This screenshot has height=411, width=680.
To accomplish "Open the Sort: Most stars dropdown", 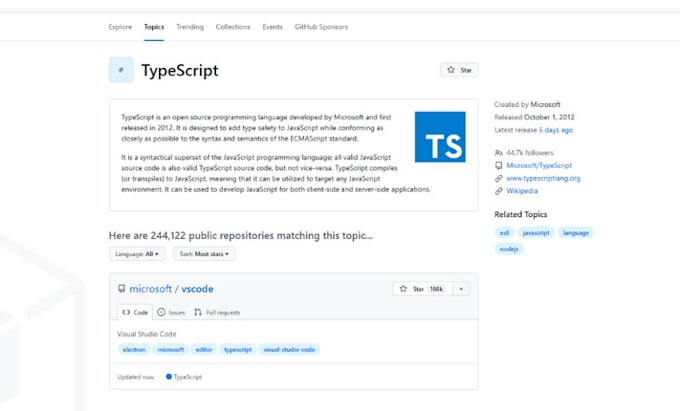I will pyautogui.click(x=204, y=254).
